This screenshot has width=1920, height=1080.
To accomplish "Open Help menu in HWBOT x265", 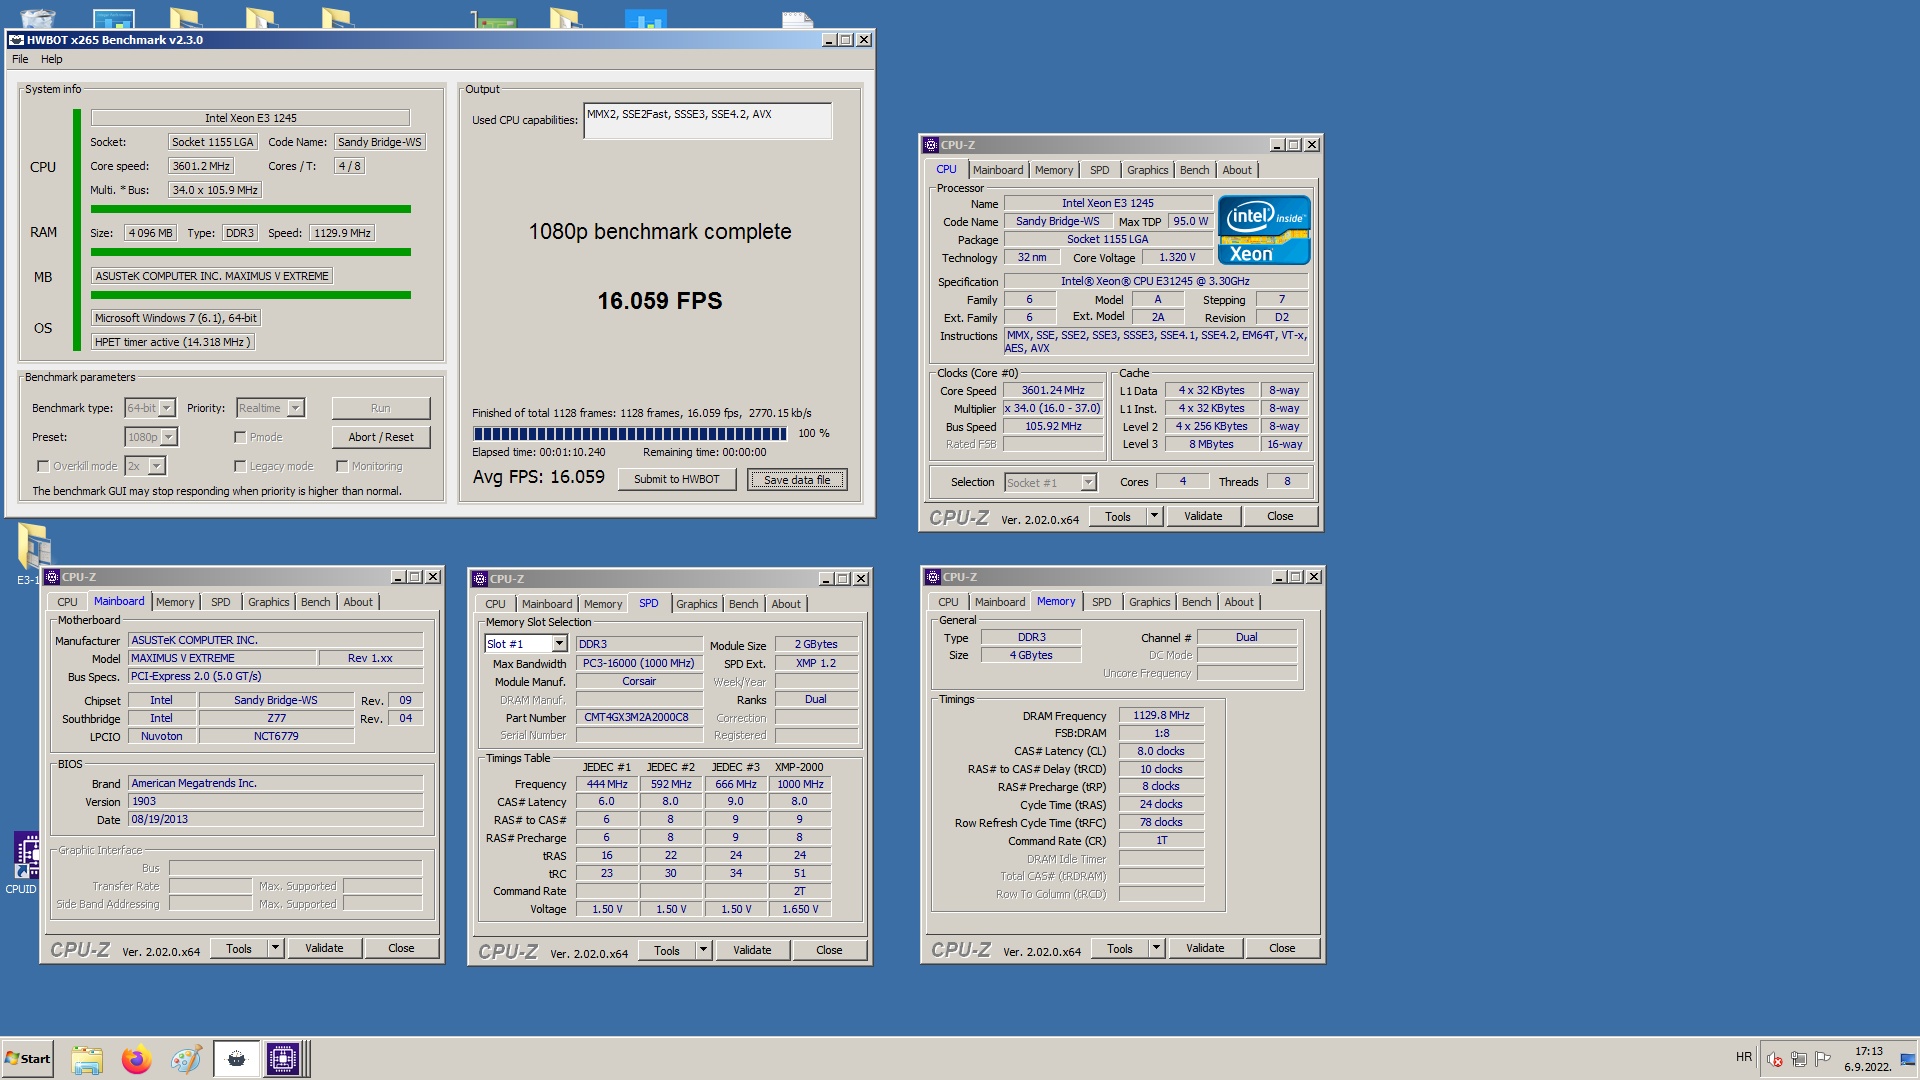I will [x=51, y=59].
